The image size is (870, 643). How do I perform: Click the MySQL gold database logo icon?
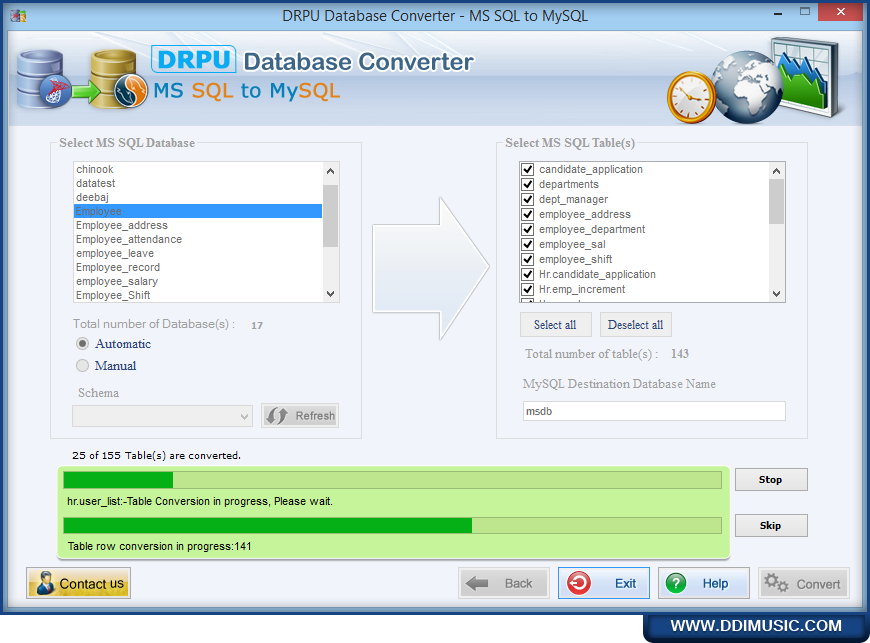pos(118,79)
